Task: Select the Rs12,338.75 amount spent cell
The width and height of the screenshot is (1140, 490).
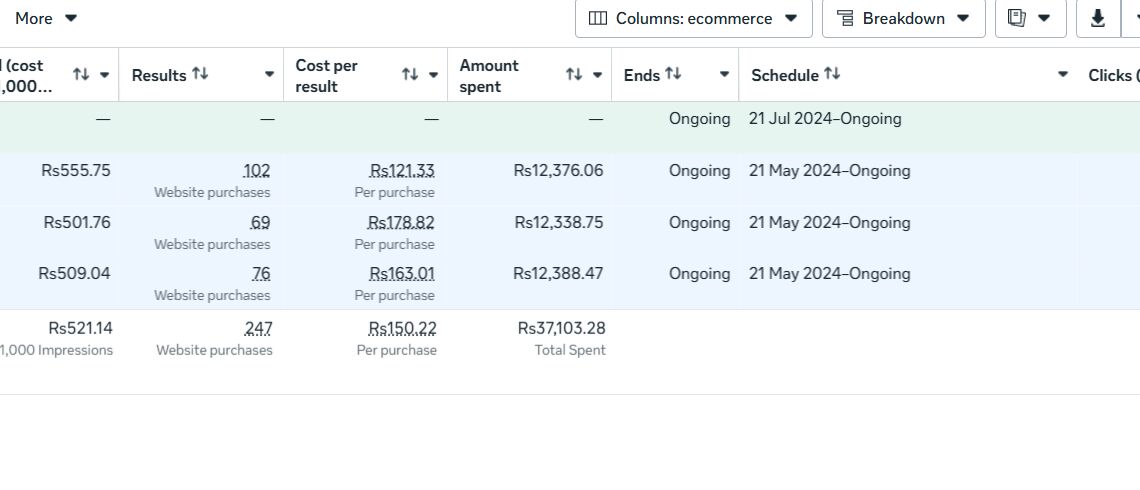Action: [x=559, y=222]
